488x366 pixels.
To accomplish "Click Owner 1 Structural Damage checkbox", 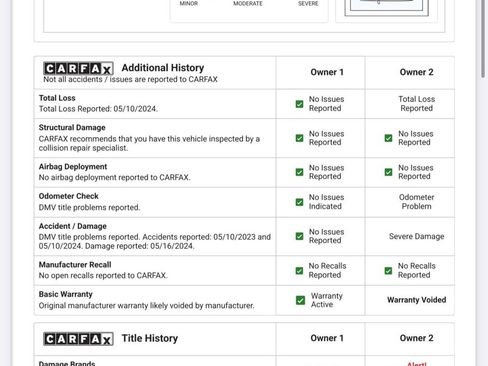I will click(x=299, y=138).
